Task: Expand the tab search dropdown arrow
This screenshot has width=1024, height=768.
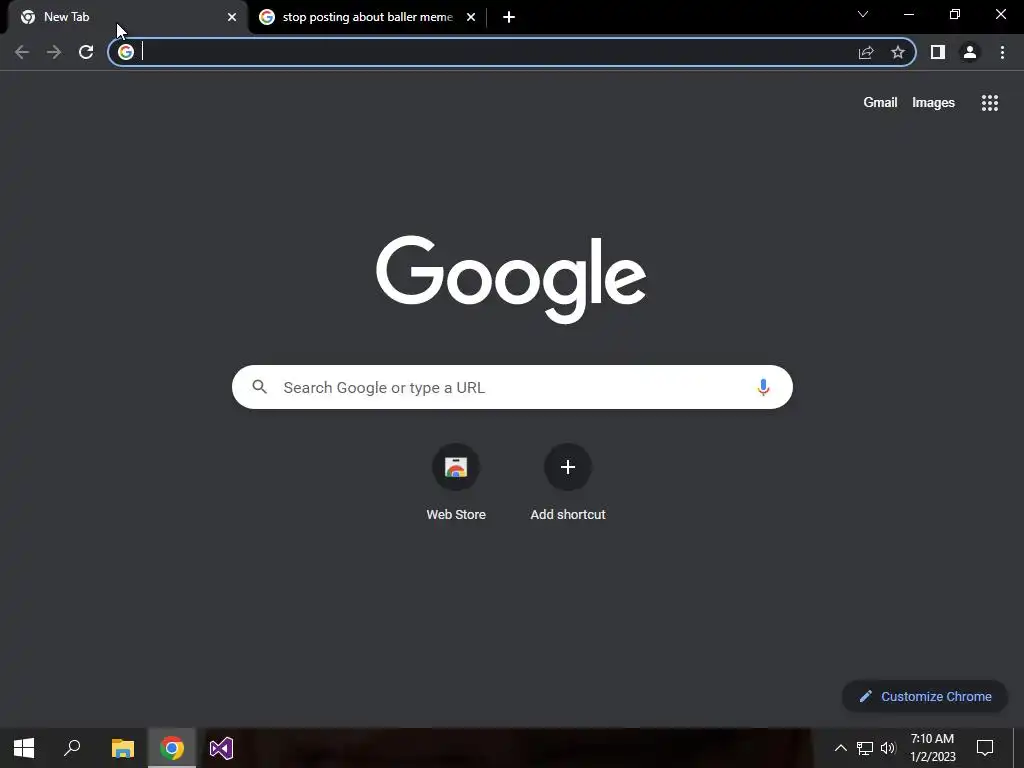Action: [863, 14]
